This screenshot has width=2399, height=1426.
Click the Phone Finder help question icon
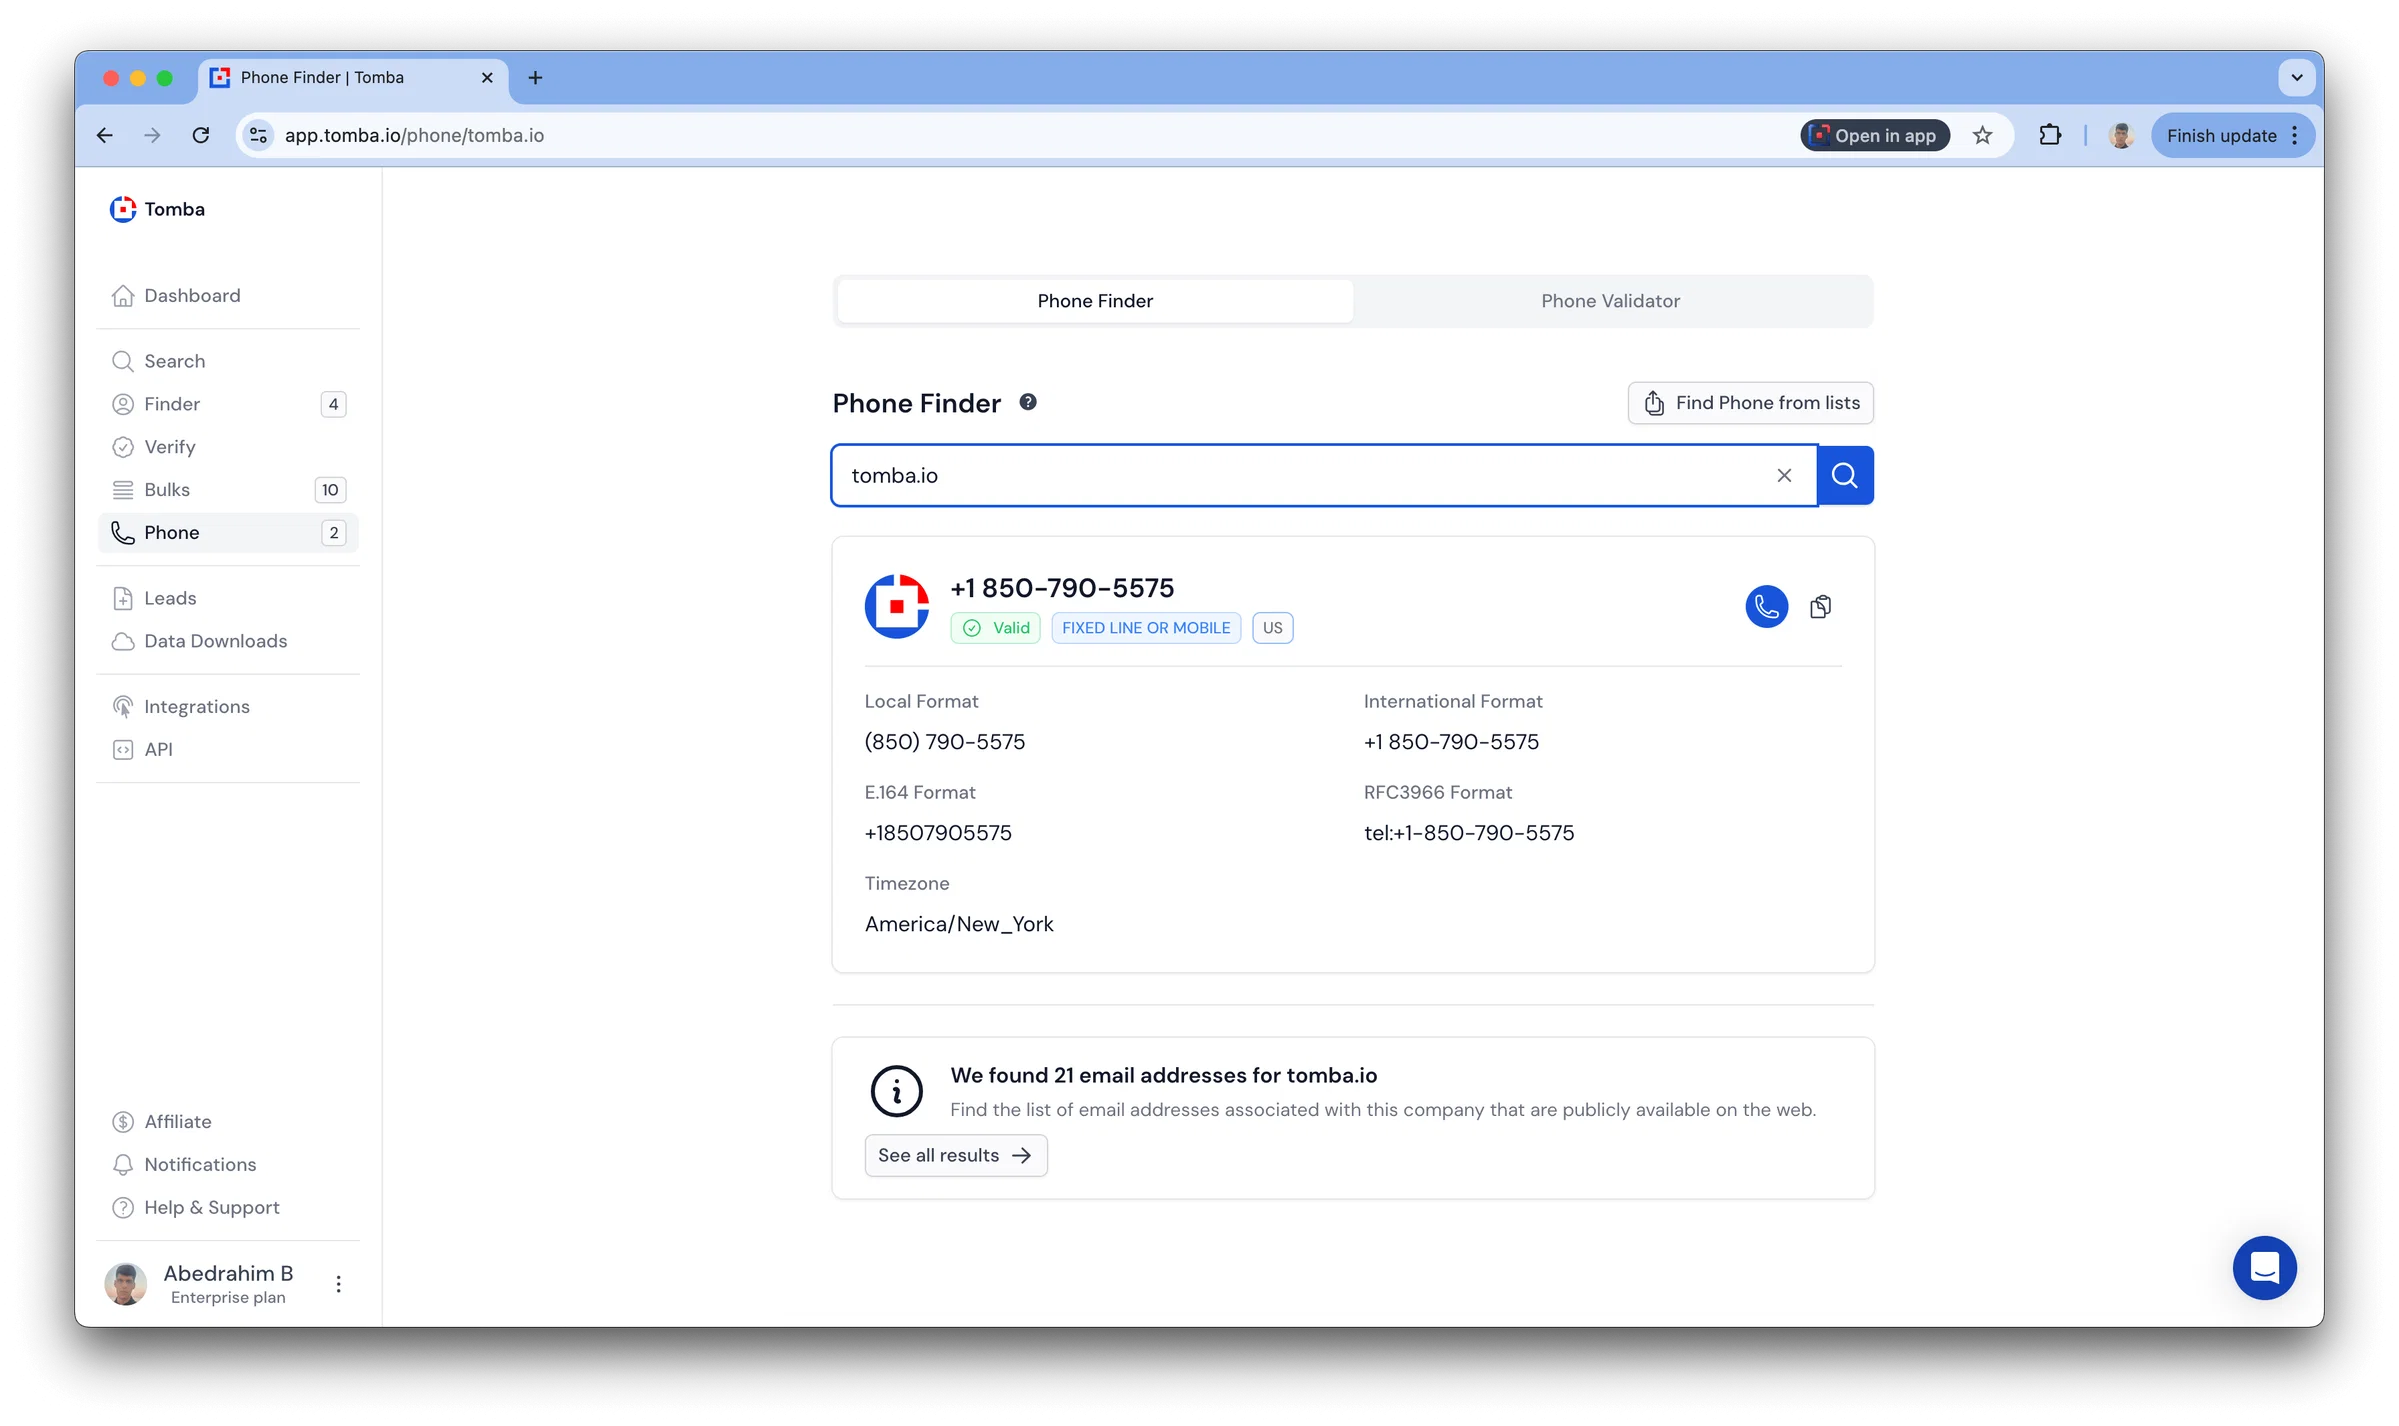coord(1028,402)
